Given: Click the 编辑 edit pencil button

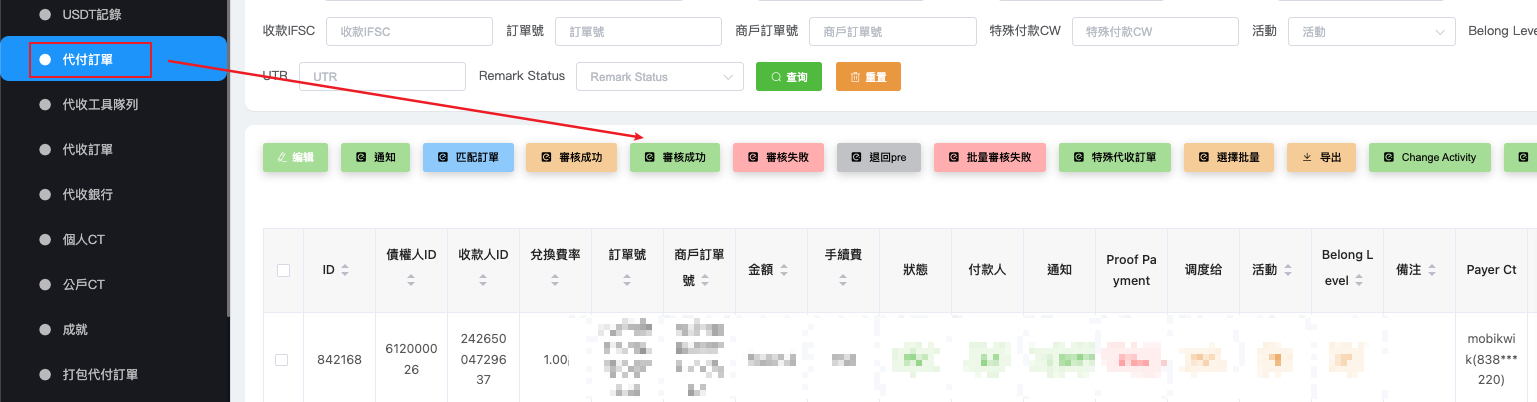Looking at the screenshot, I should [x=295, y=158].
